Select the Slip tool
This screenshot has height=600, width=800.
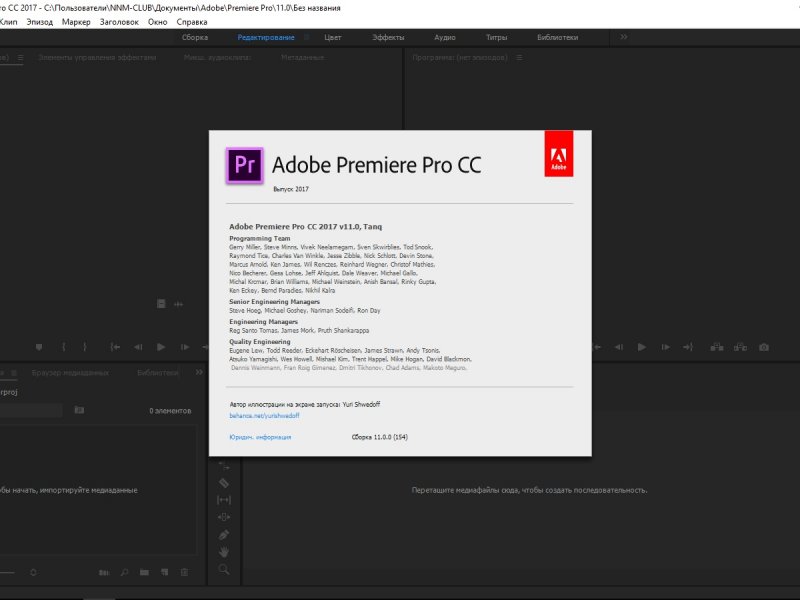(x=224, y=500)
